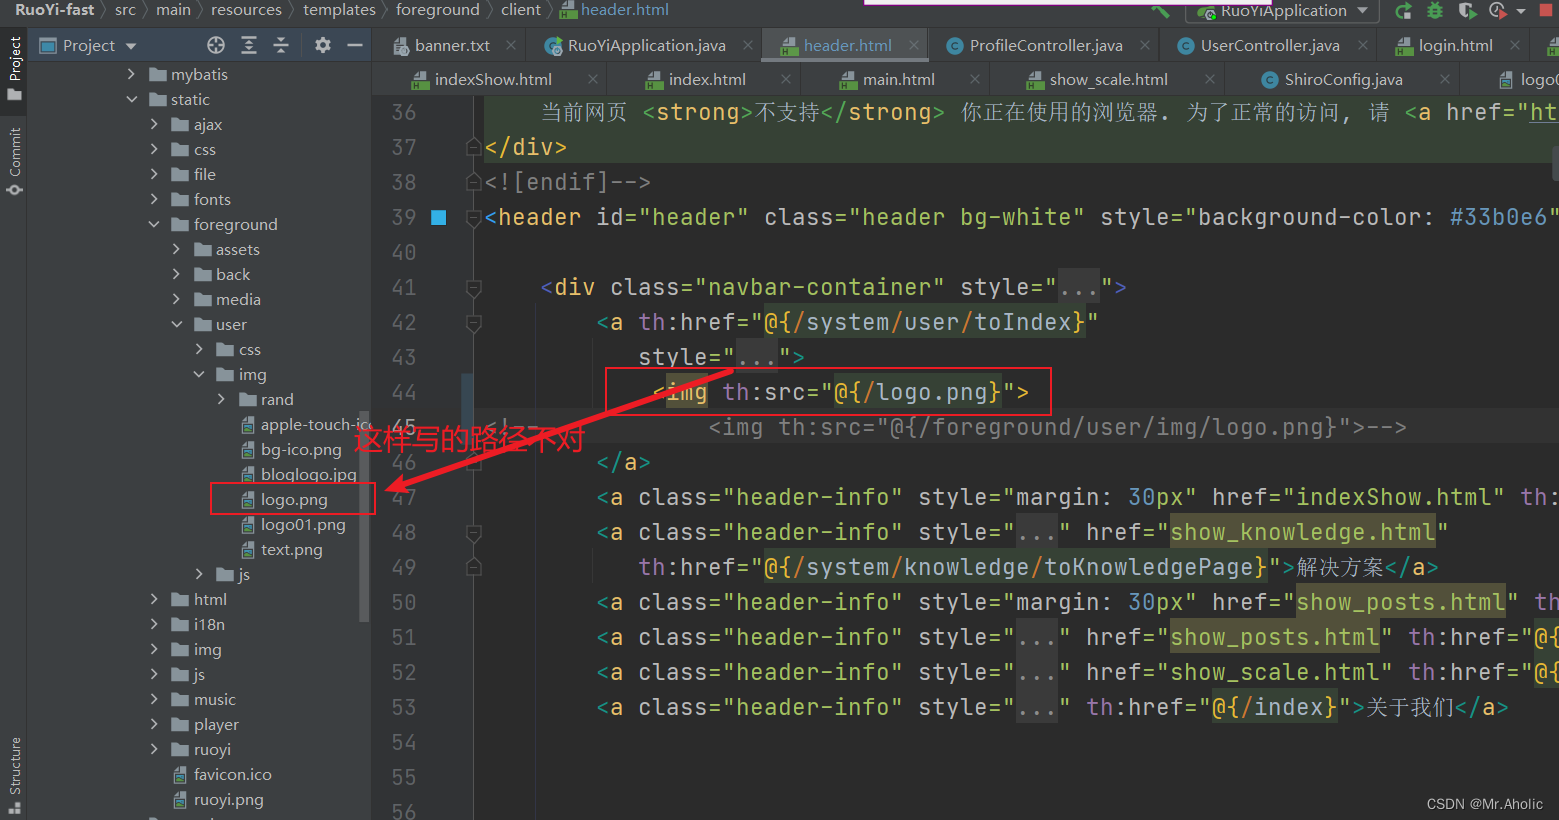Select logo.png file in tree
This screenshot has height=820, width=1559.
coord(293,499)
